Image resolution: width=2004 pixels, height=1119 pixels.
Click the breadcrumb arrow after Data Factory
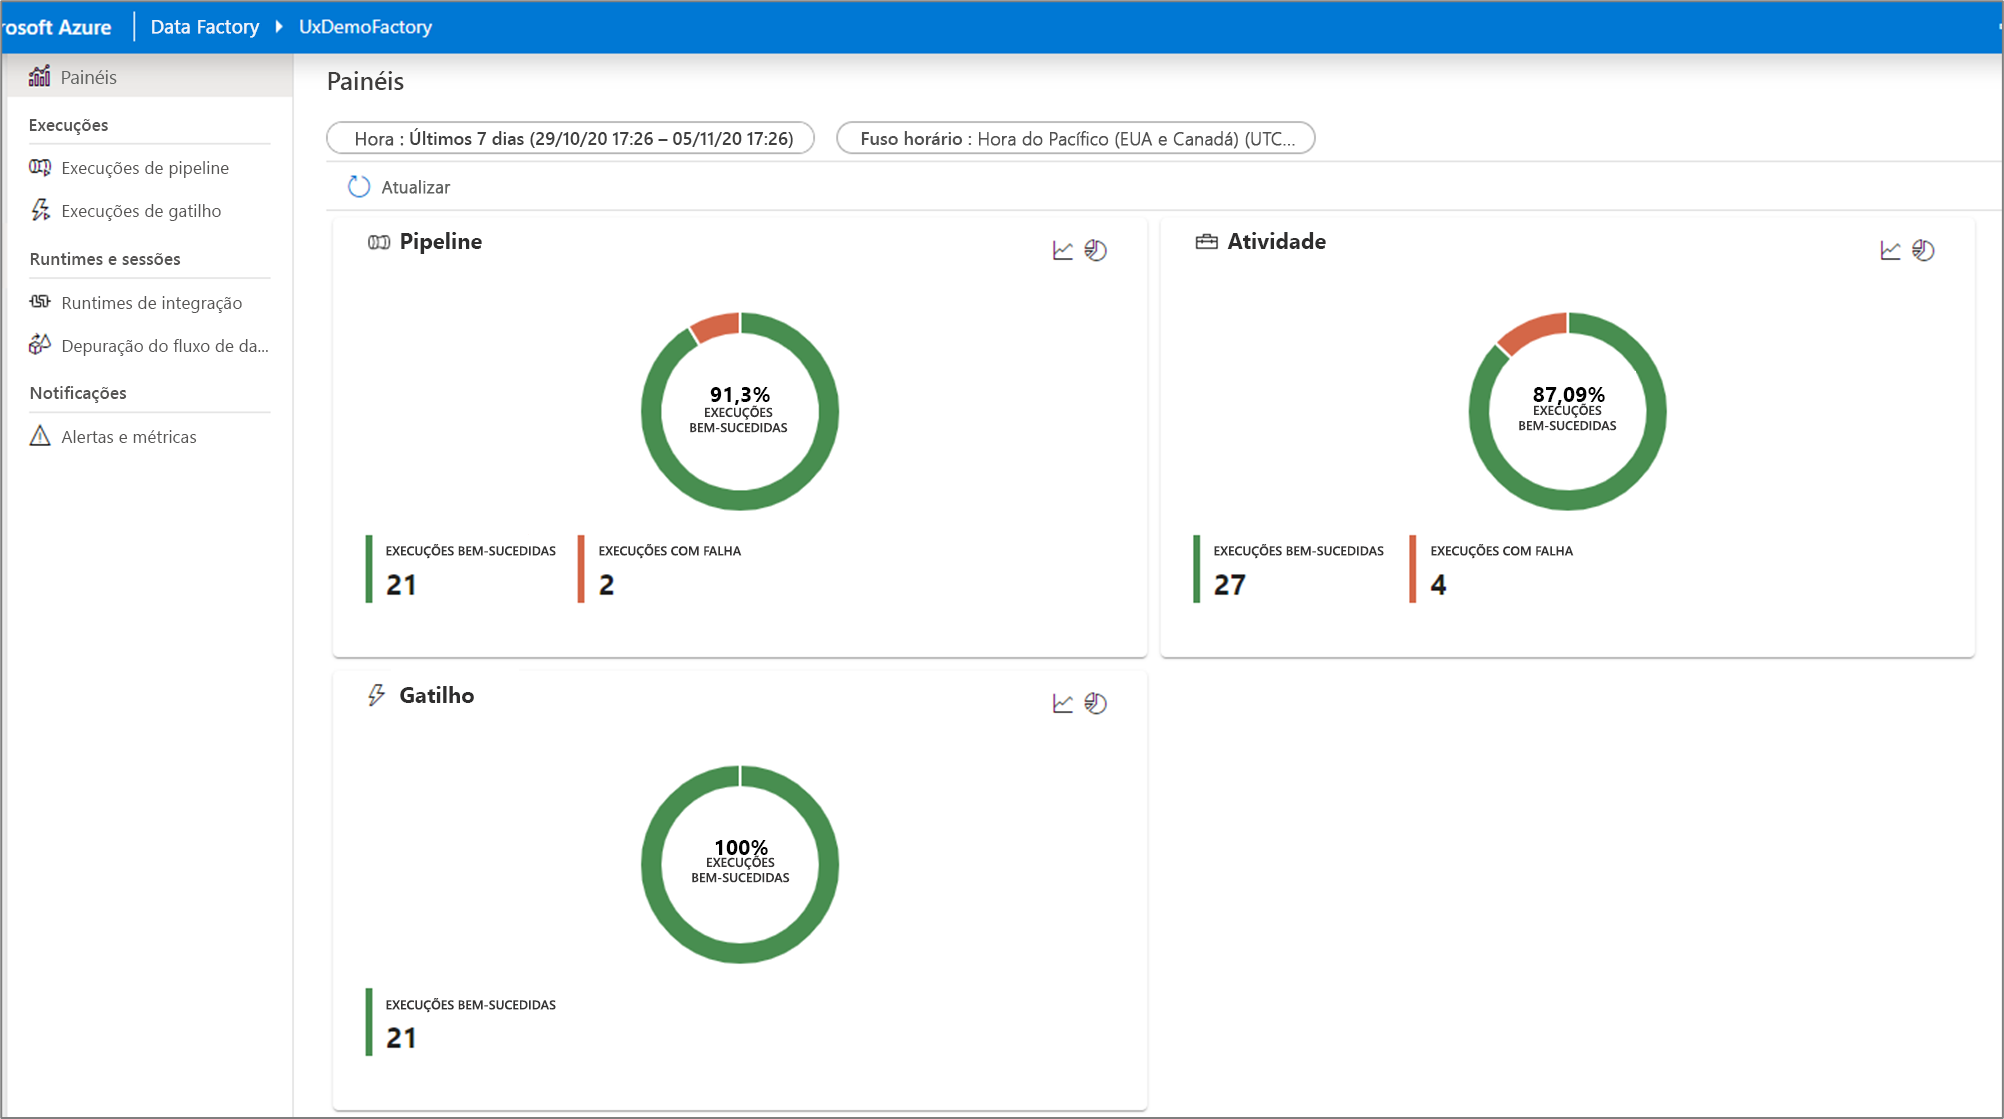pyautogui.click(x=279, y=26)
